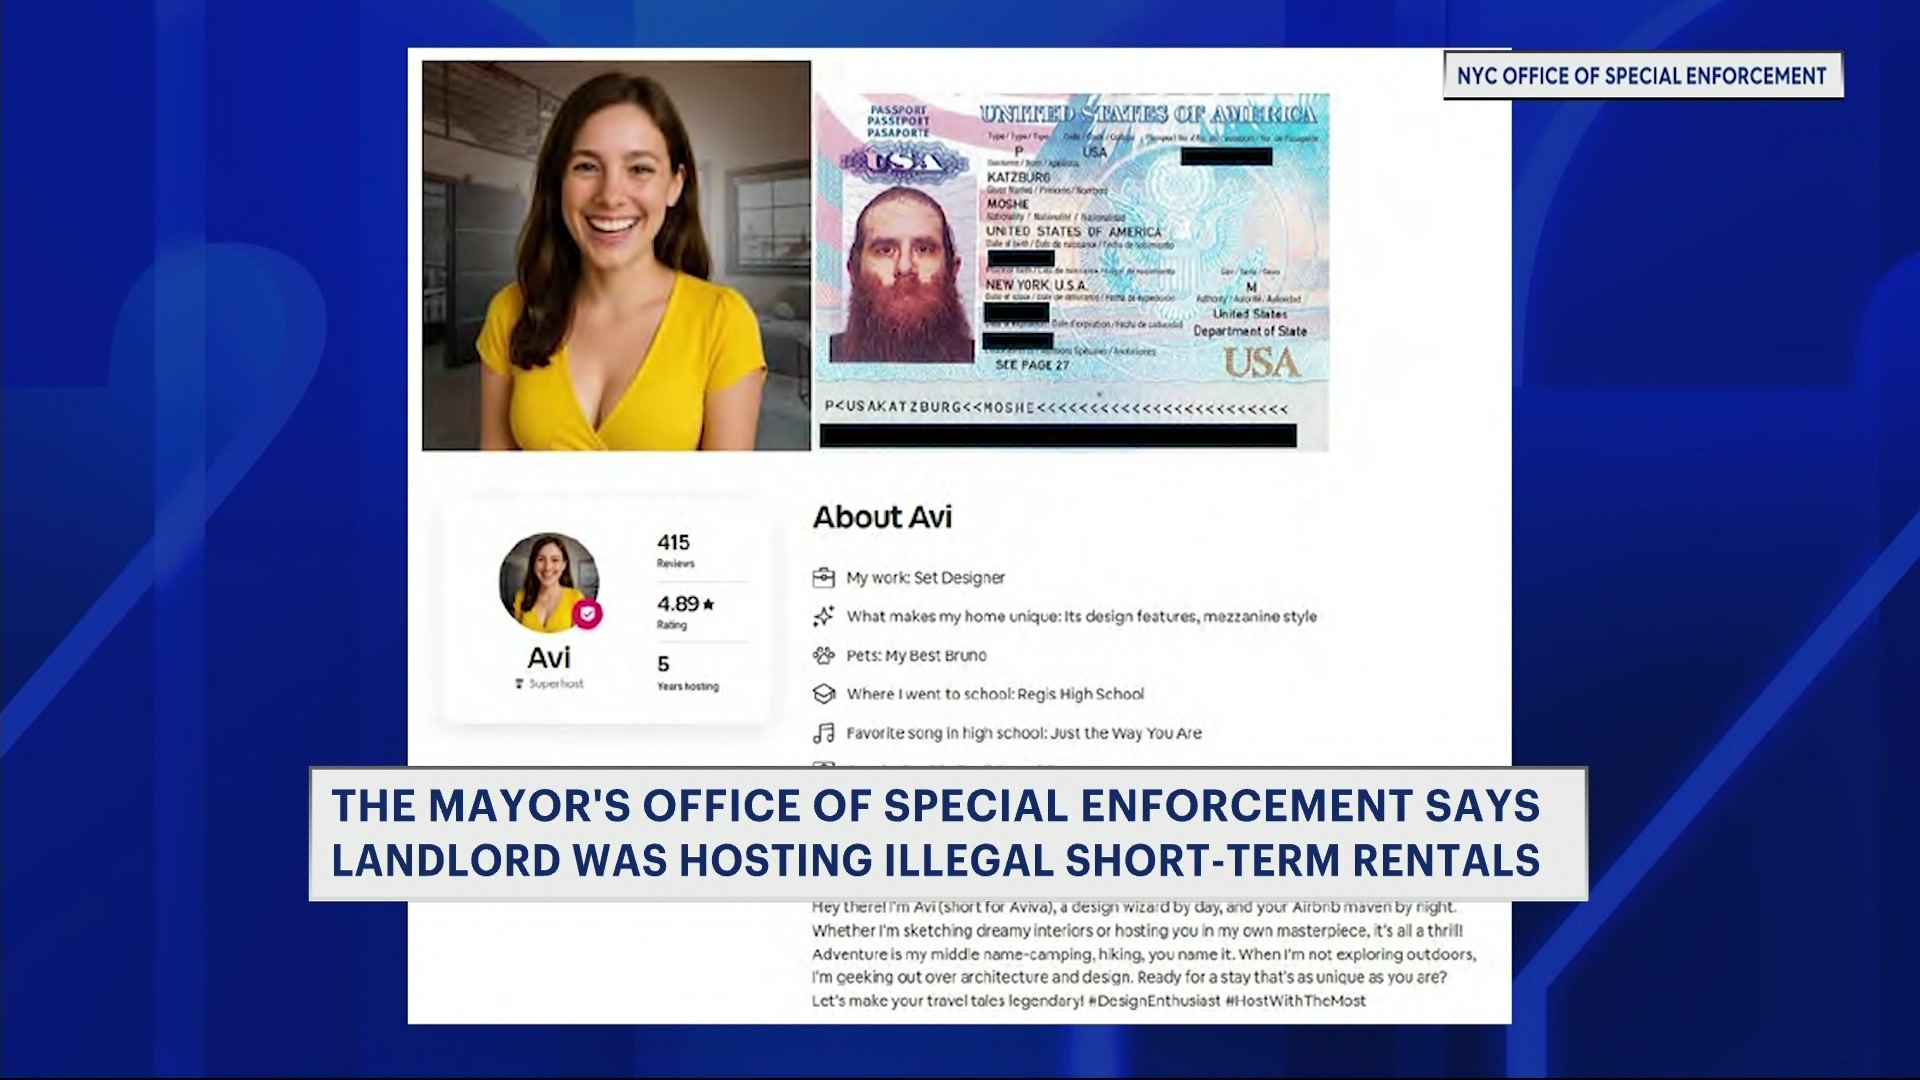Click the 5 Years hosting stat
The width and height of the screenshot is (1920, 1080).
(x=686, y=672)
